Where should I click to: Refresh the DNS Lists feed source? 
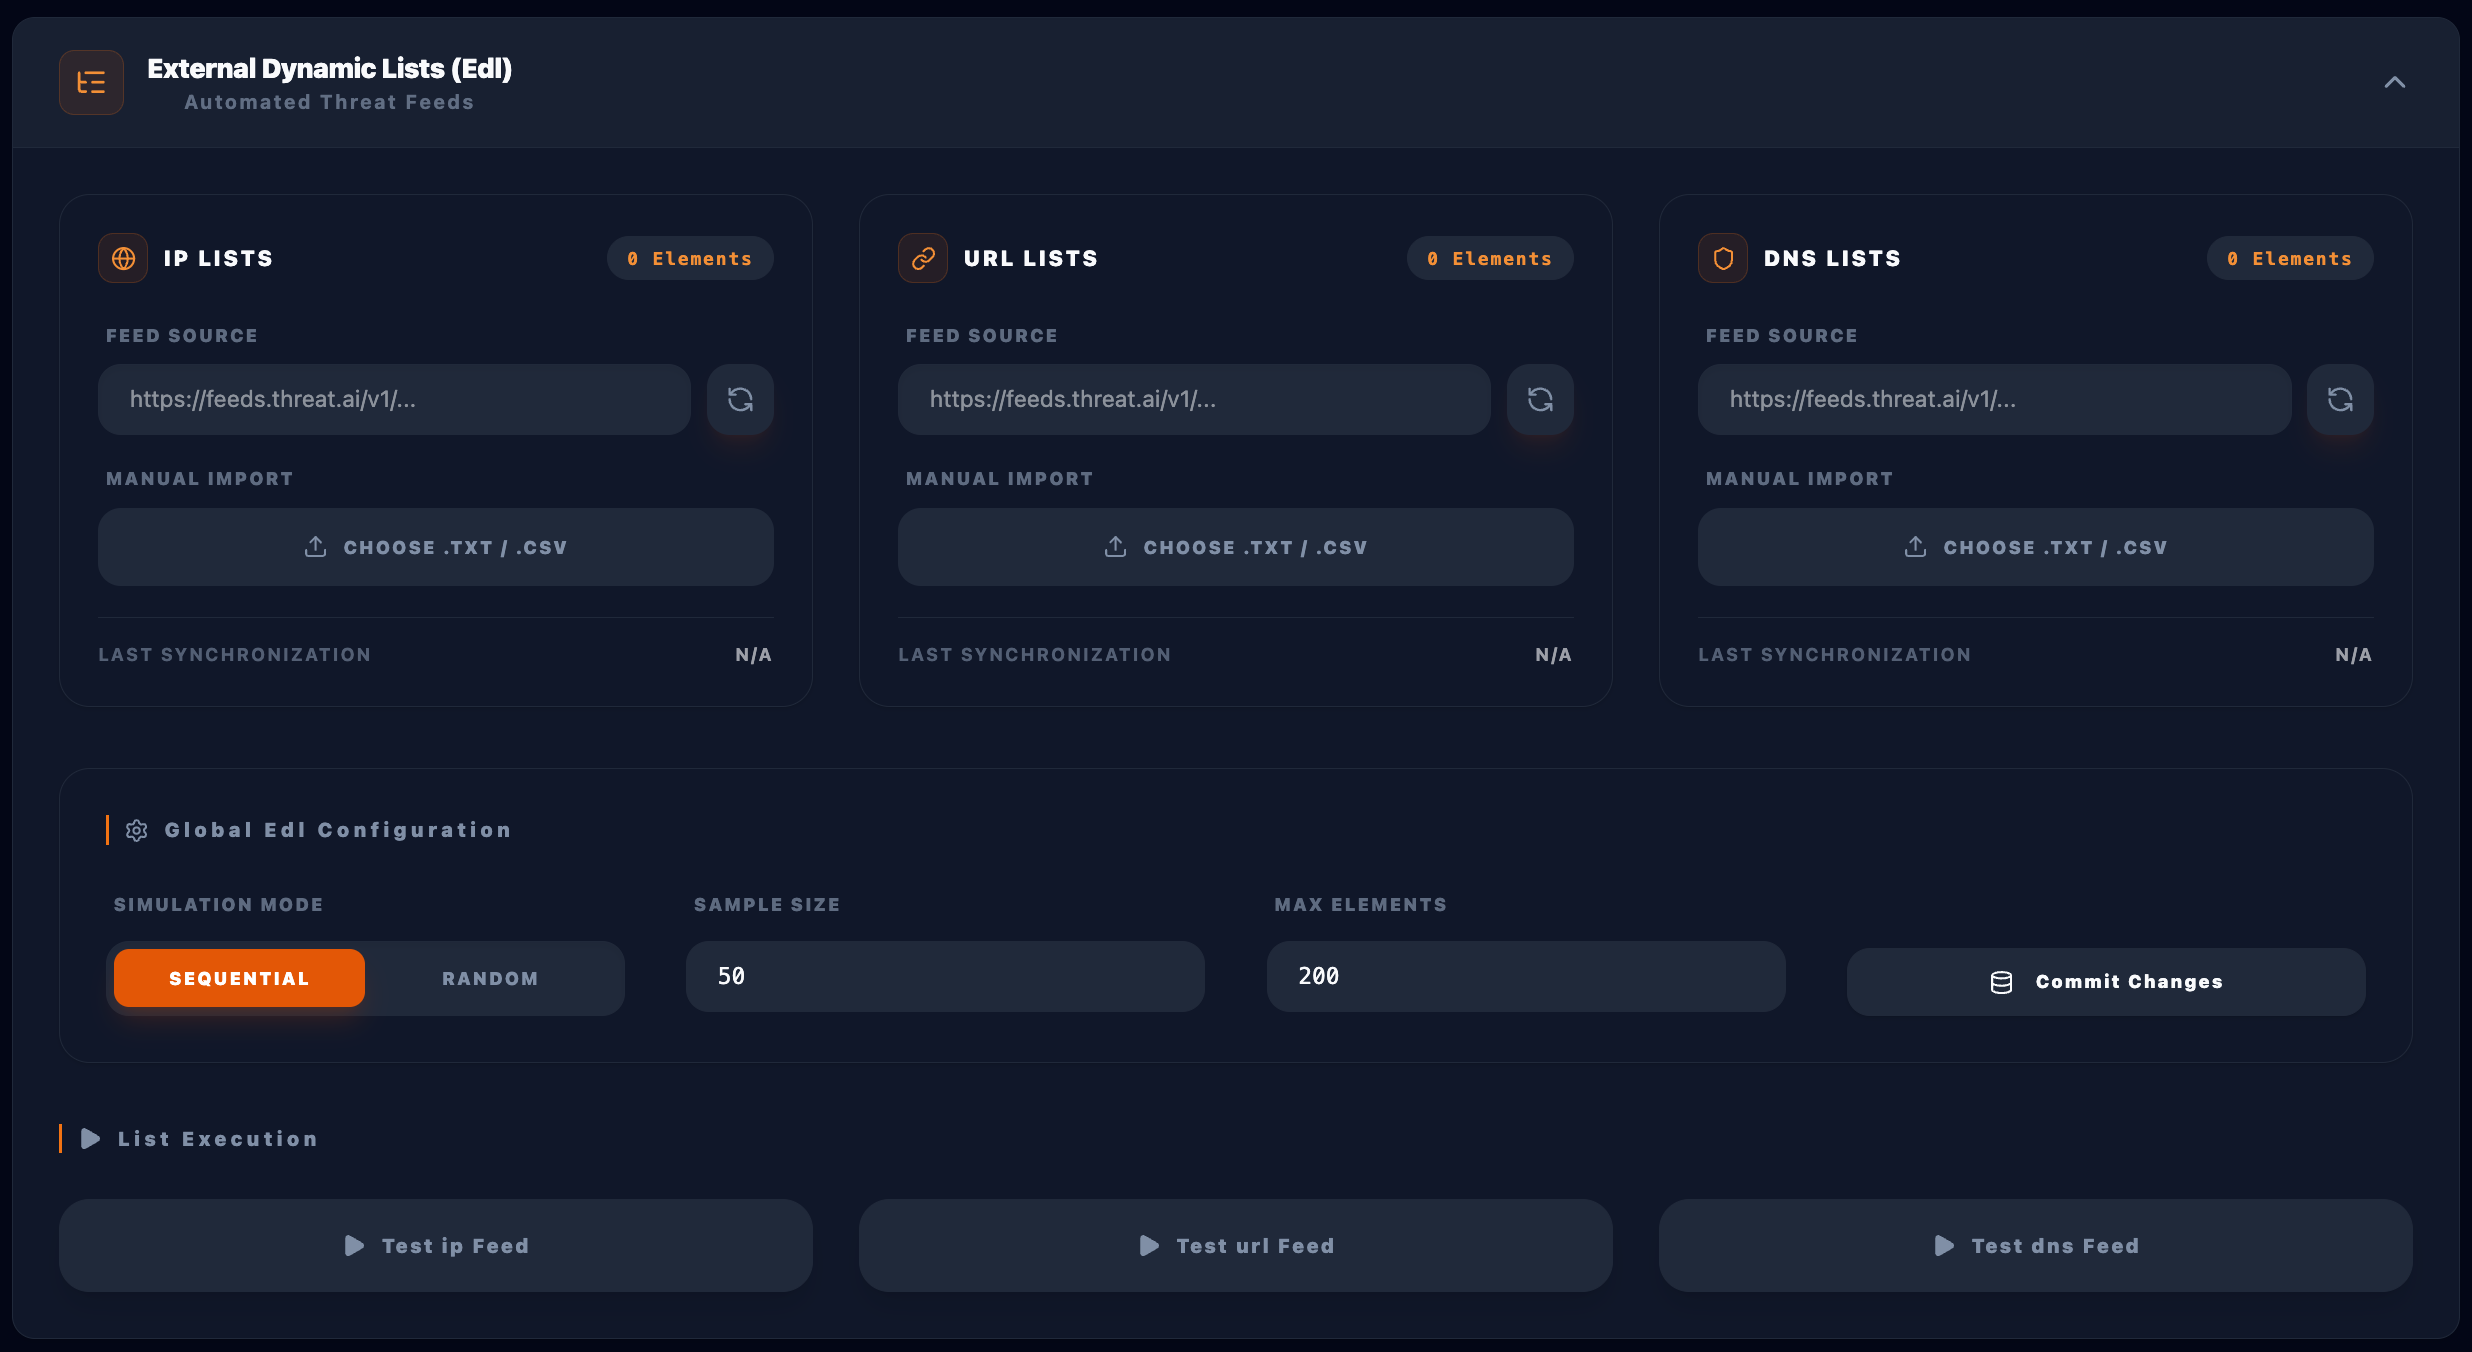(x=2340, y=399)
